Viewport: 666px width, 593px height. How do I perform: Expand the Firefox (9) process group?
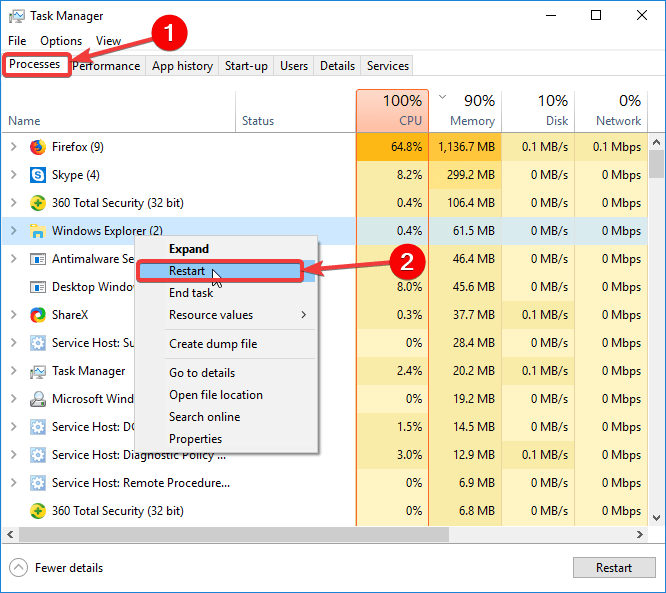[x=14, y=147]
